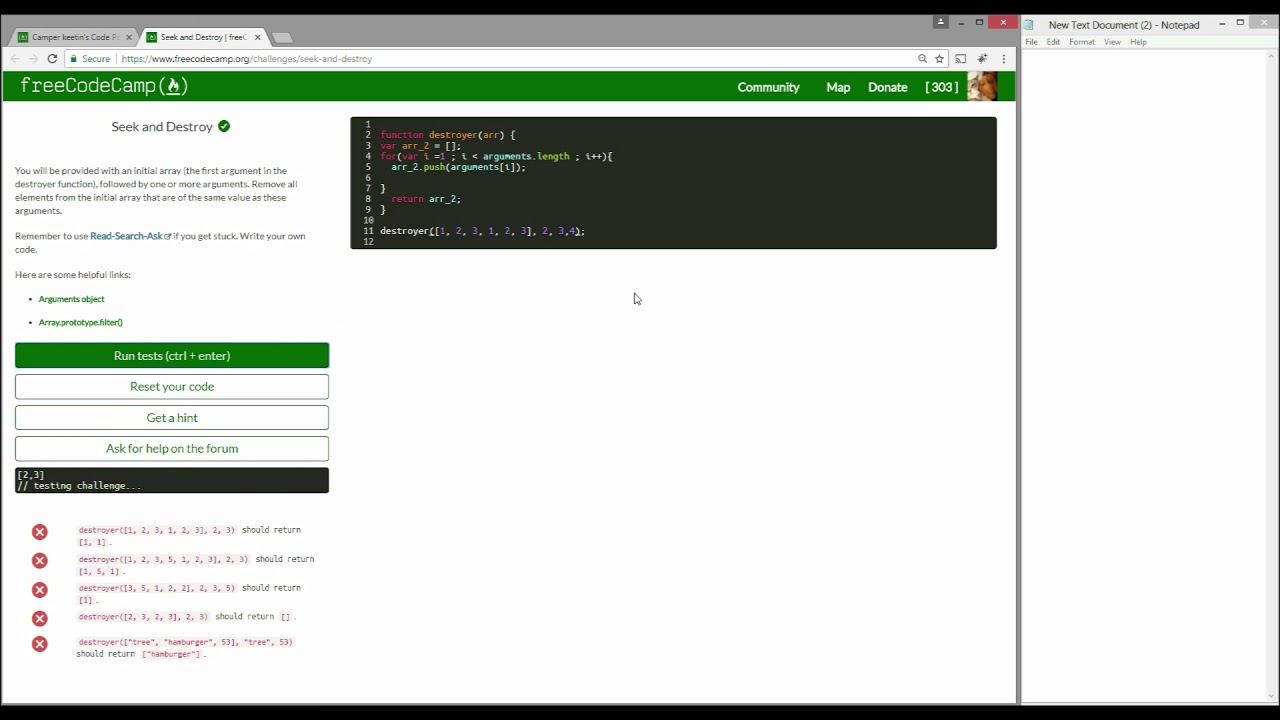This screenshot has height=720, width=1280.
Task: Click Notepad scrollbar down arrow
Action: point(1272,696)
